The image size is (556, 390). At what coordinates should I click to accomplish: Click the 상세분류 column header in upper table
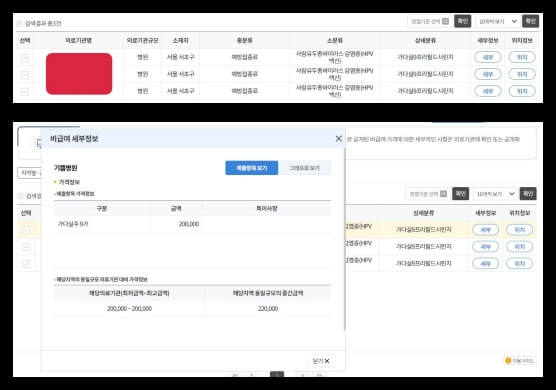click(425, 40)
